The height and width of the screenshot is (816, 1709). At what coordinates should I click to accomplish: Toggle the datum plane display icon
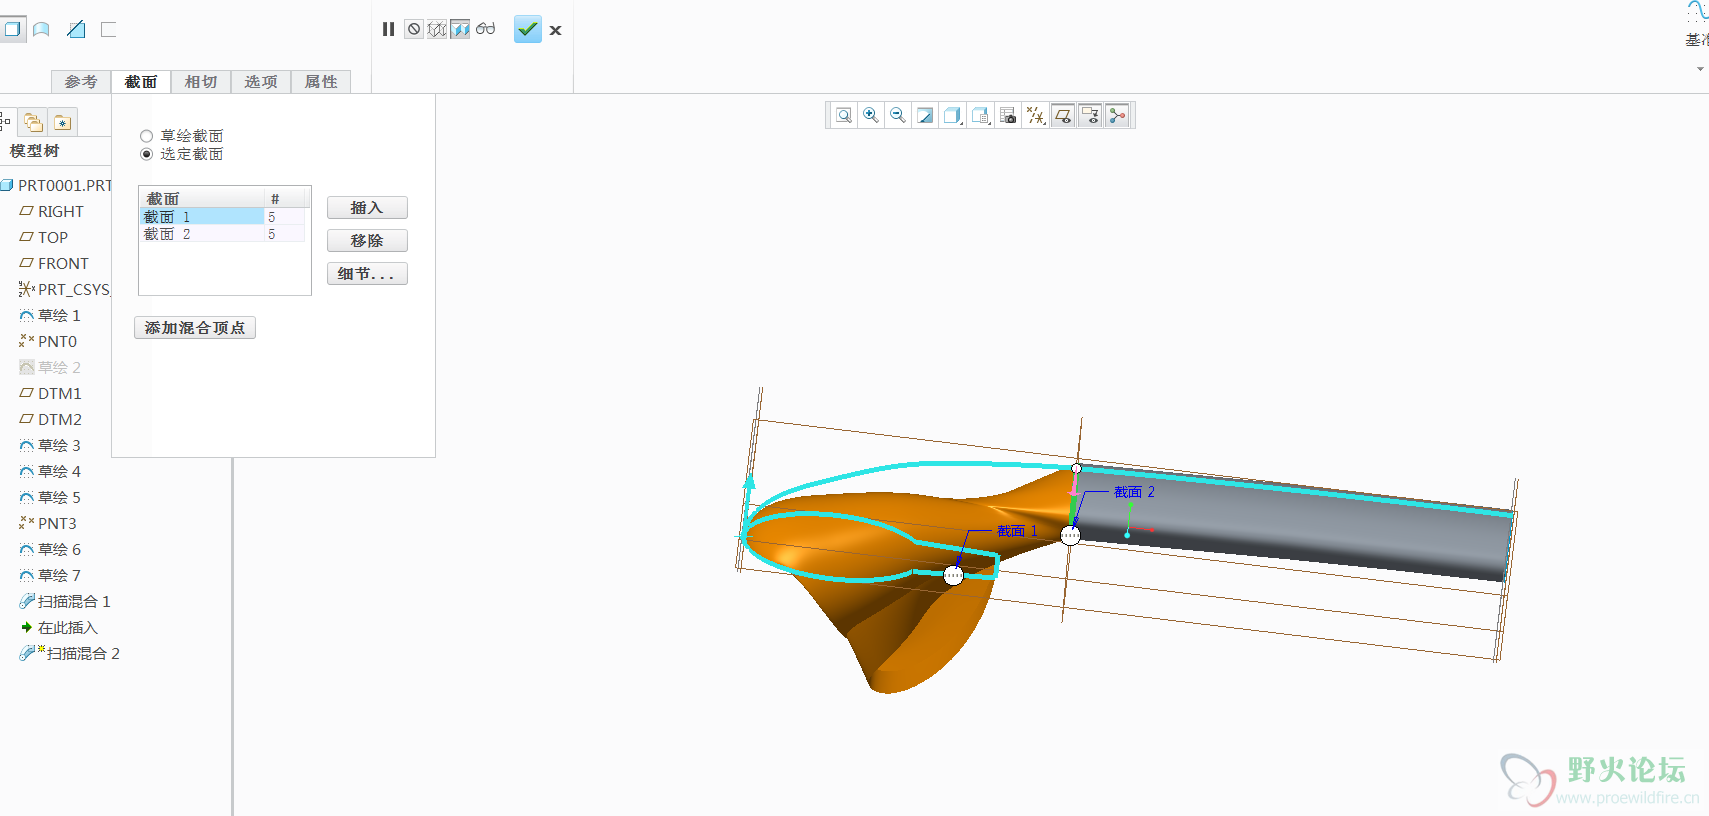(x=1063, y=116)
